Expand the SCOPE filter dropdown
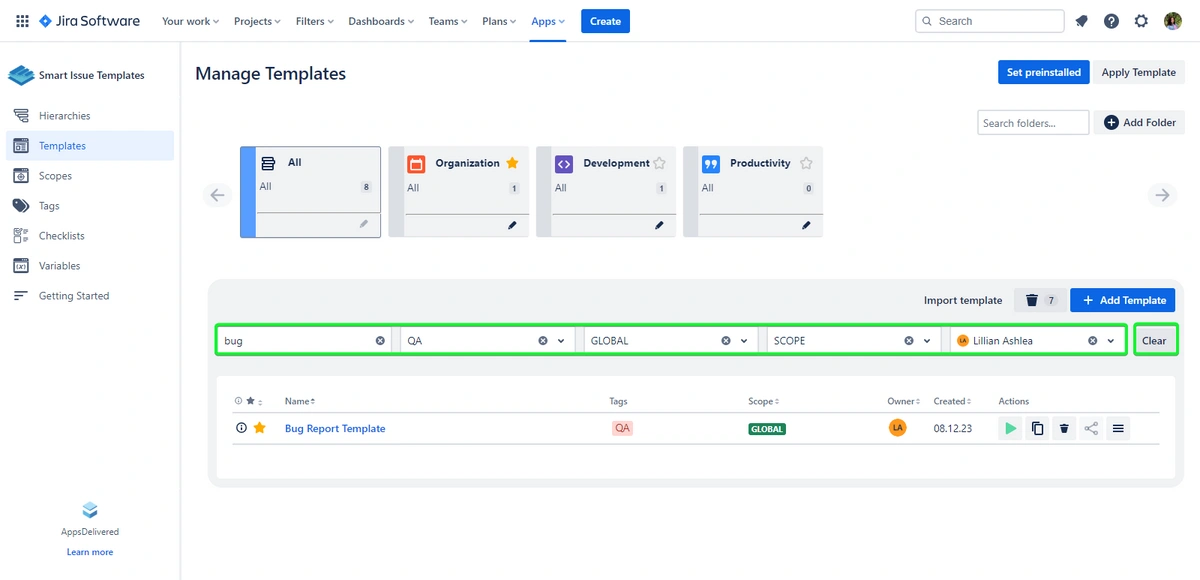Viewport: 1200px width, 580px height. pos(927,341)
